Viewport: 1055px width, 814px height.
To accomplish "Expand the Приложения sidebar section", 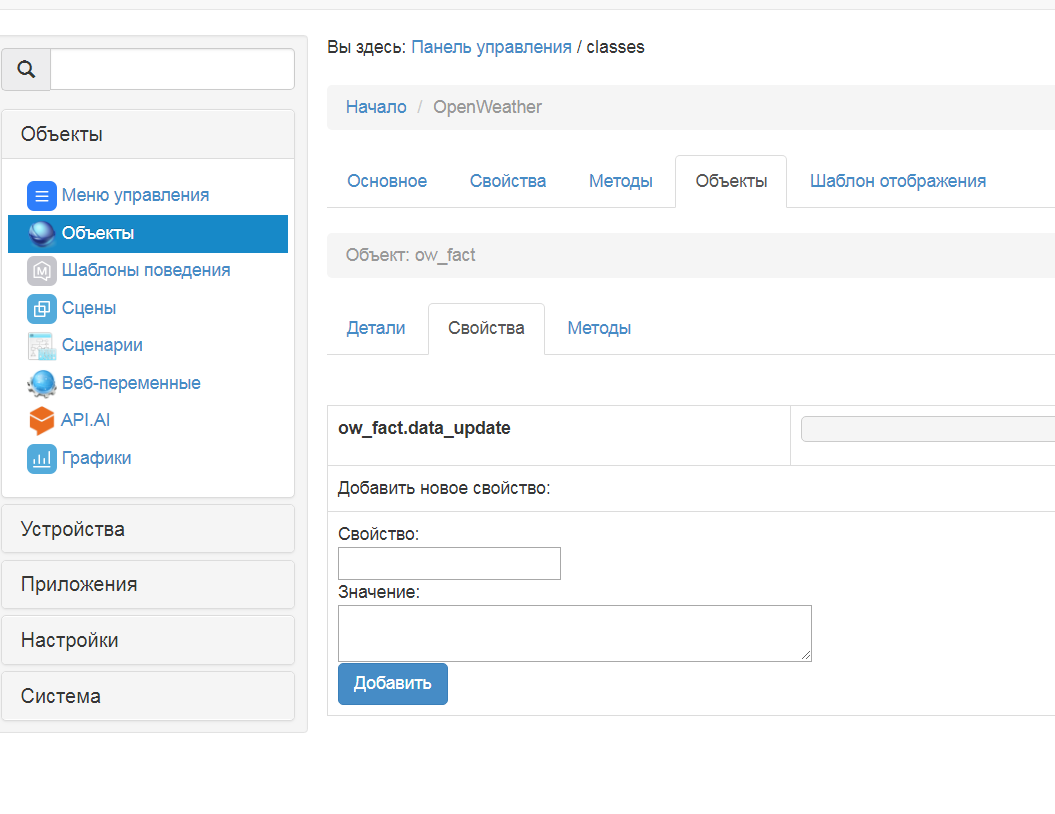I will click(148, 584).
